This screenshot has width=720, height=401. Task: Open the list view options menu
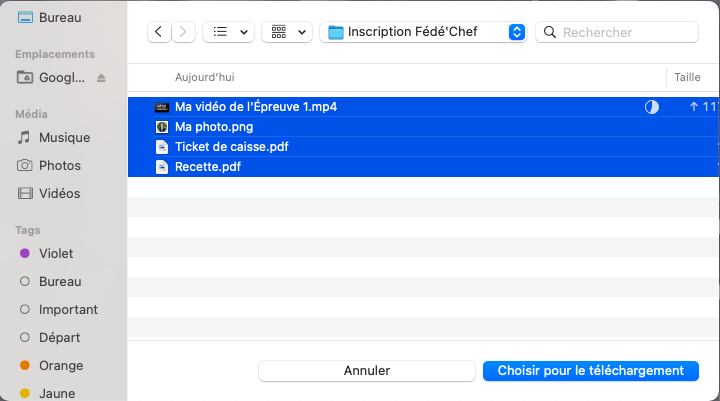(228, 32)
